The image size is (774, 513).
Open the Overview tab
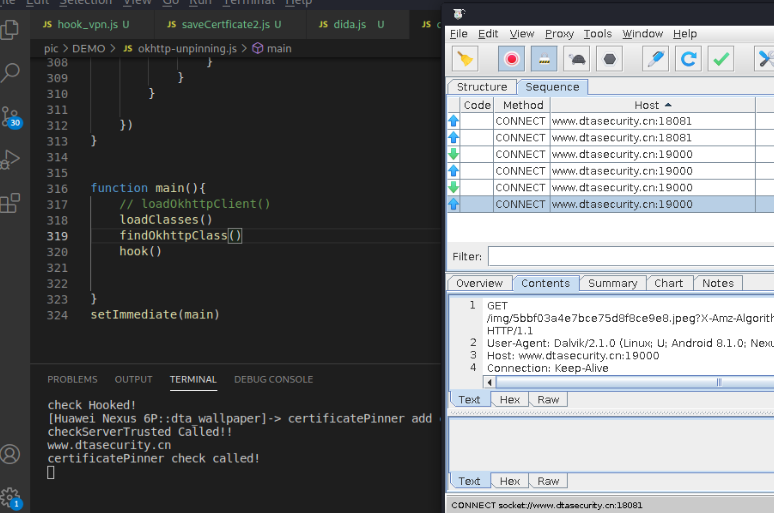[479, 283]
